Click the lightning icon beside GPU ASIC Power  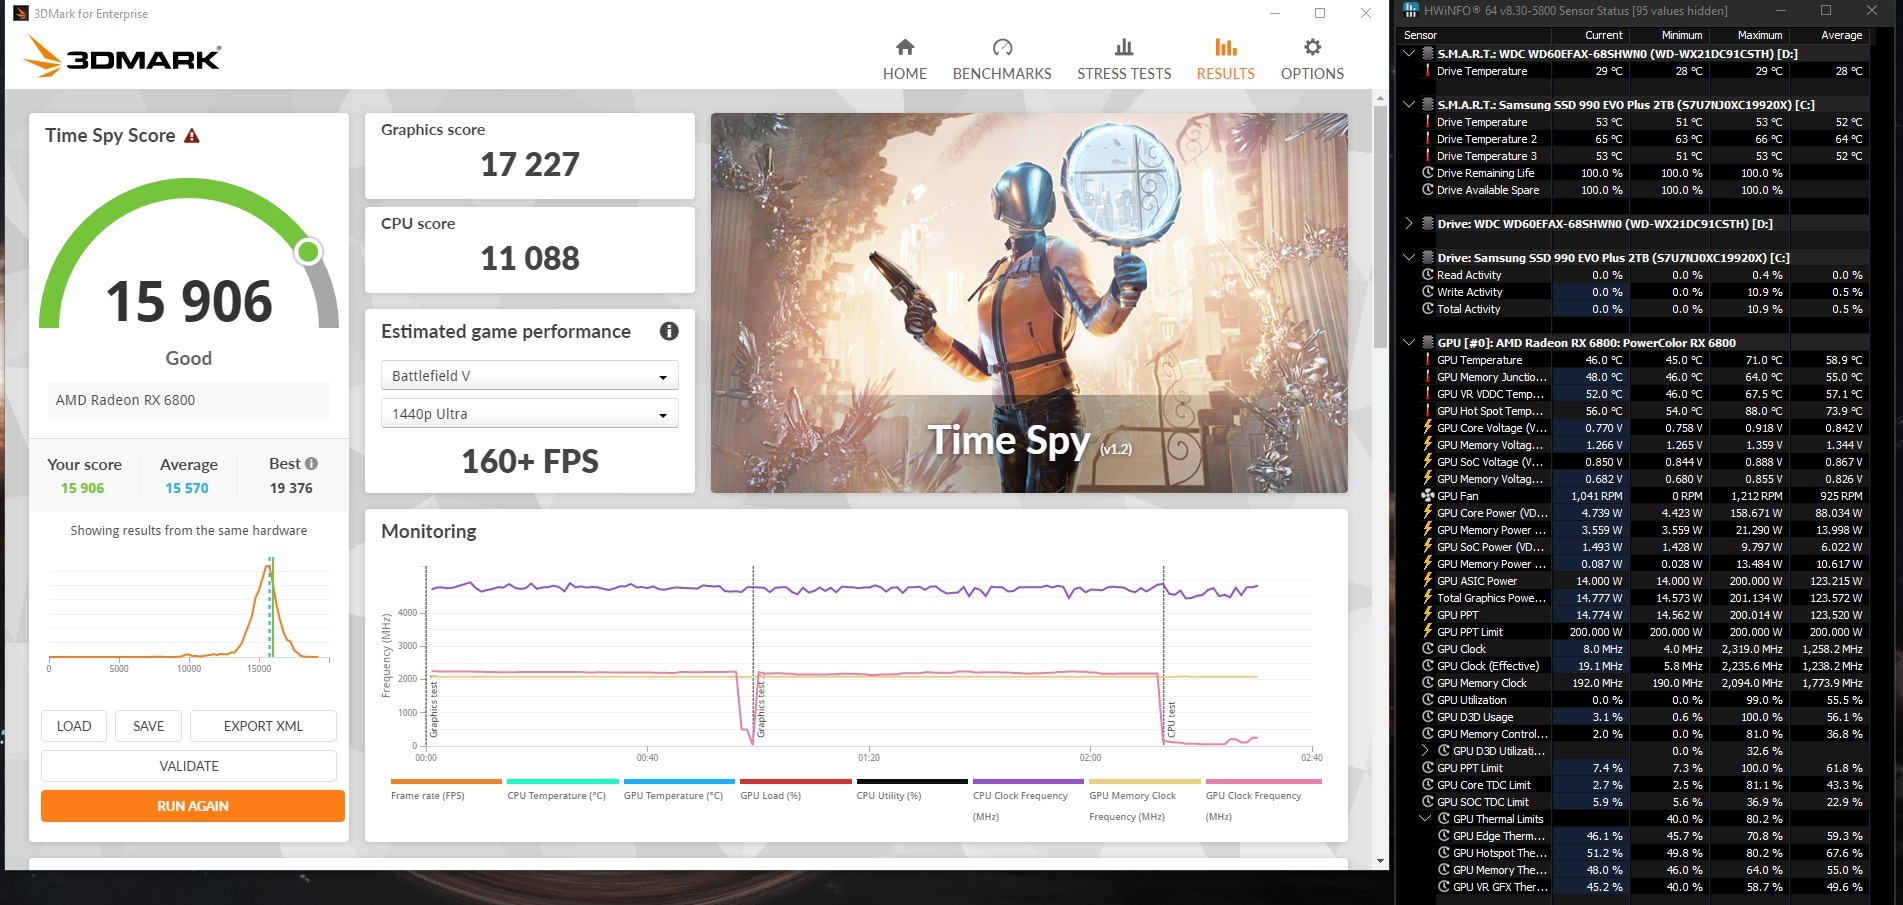coord(1428,581)
